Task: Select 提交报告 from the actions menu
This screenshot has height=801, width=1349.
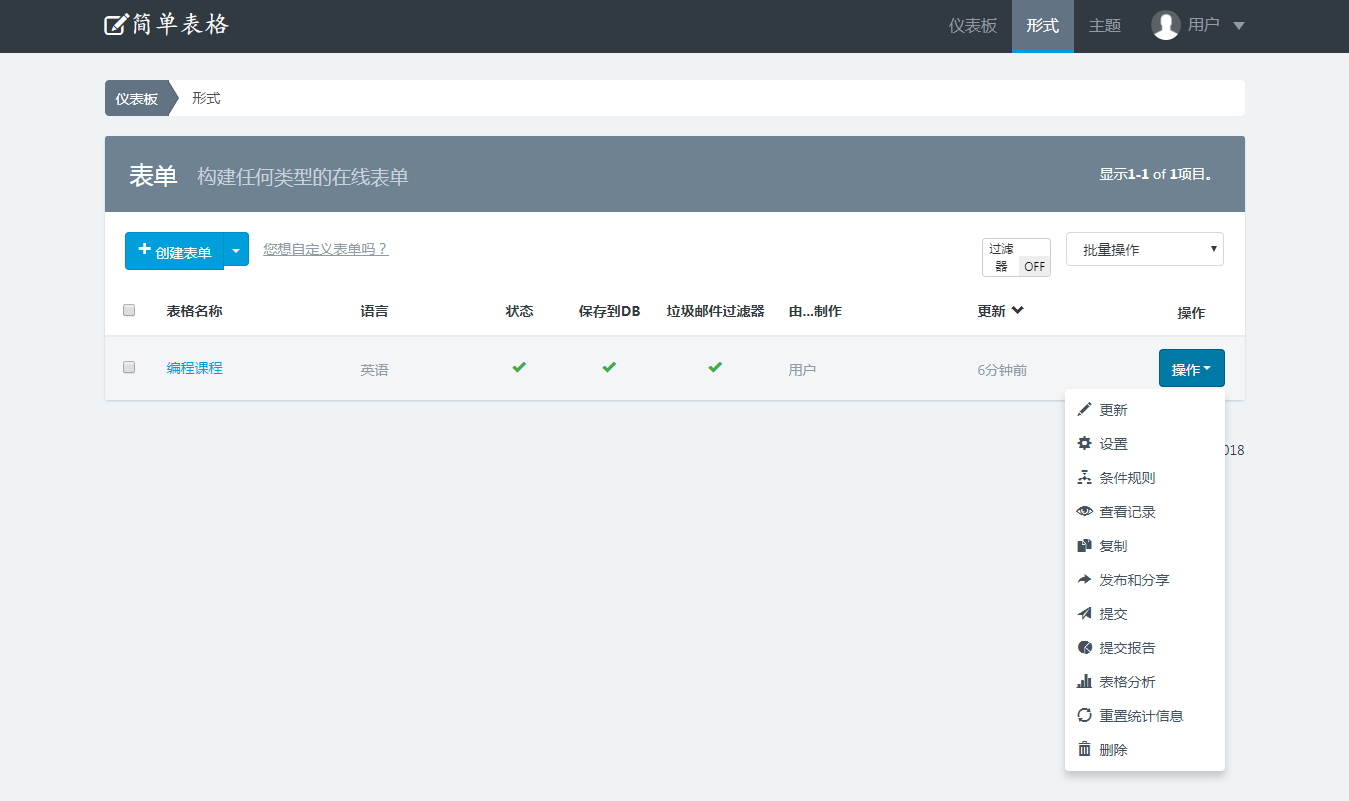Action: [1127, 648]
